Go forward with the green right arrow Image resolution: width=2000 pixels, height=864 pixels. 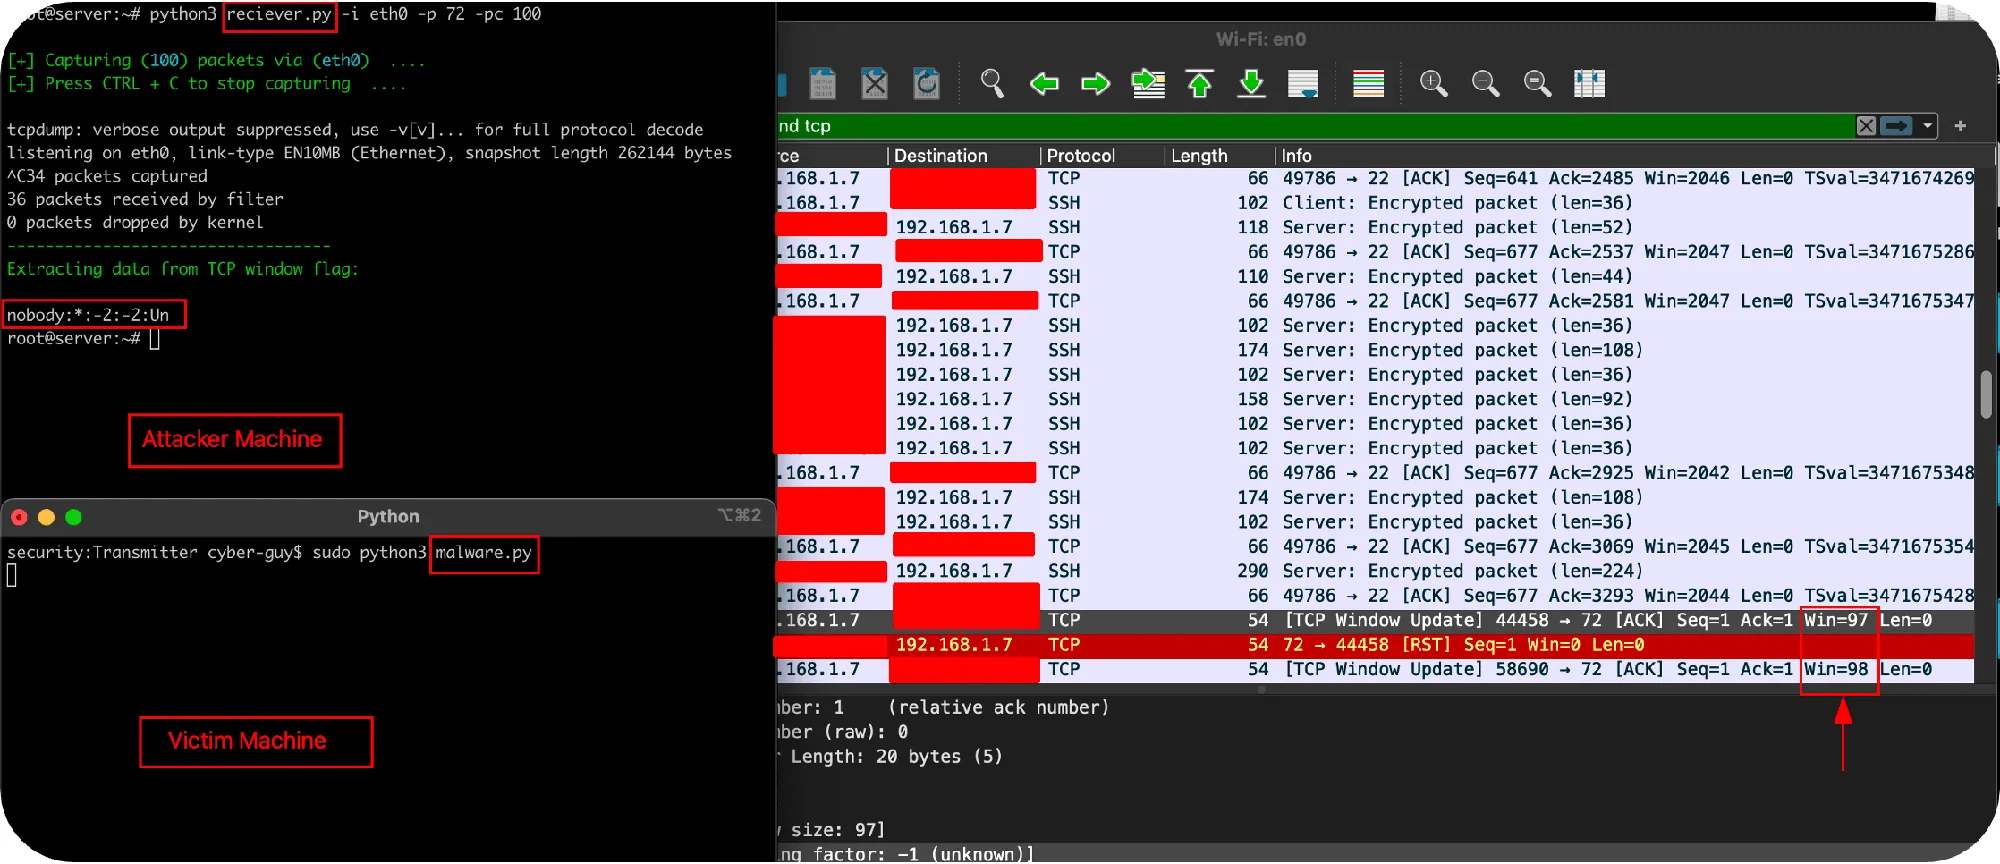pyautogui.click(x=1096, y=84)
